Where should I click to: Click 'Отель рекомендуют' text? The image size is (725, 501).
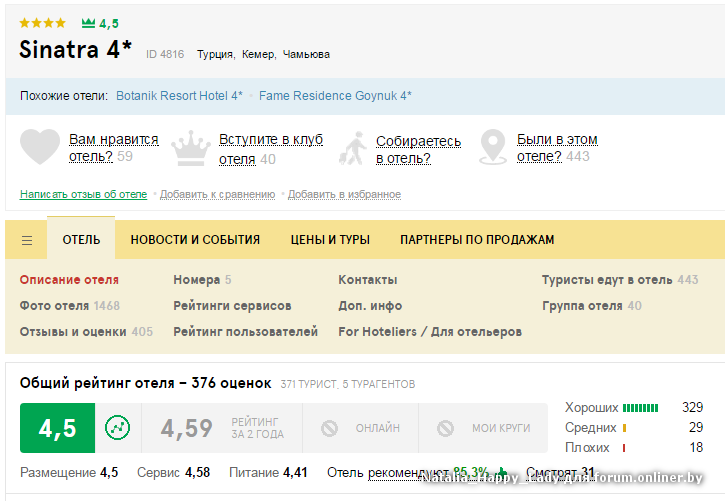coord(388,472)
